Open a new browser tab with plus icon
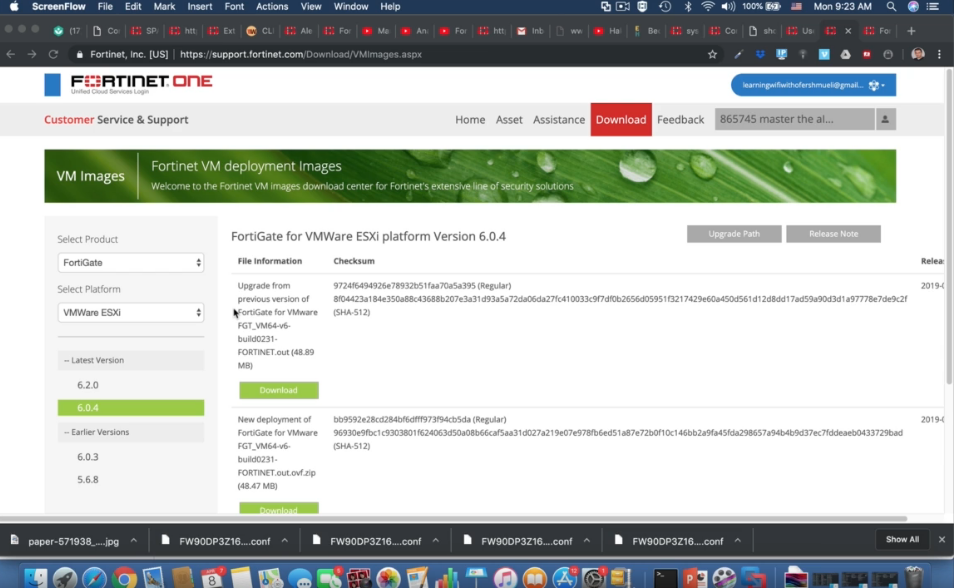955x588 pixels. point(911,31)
